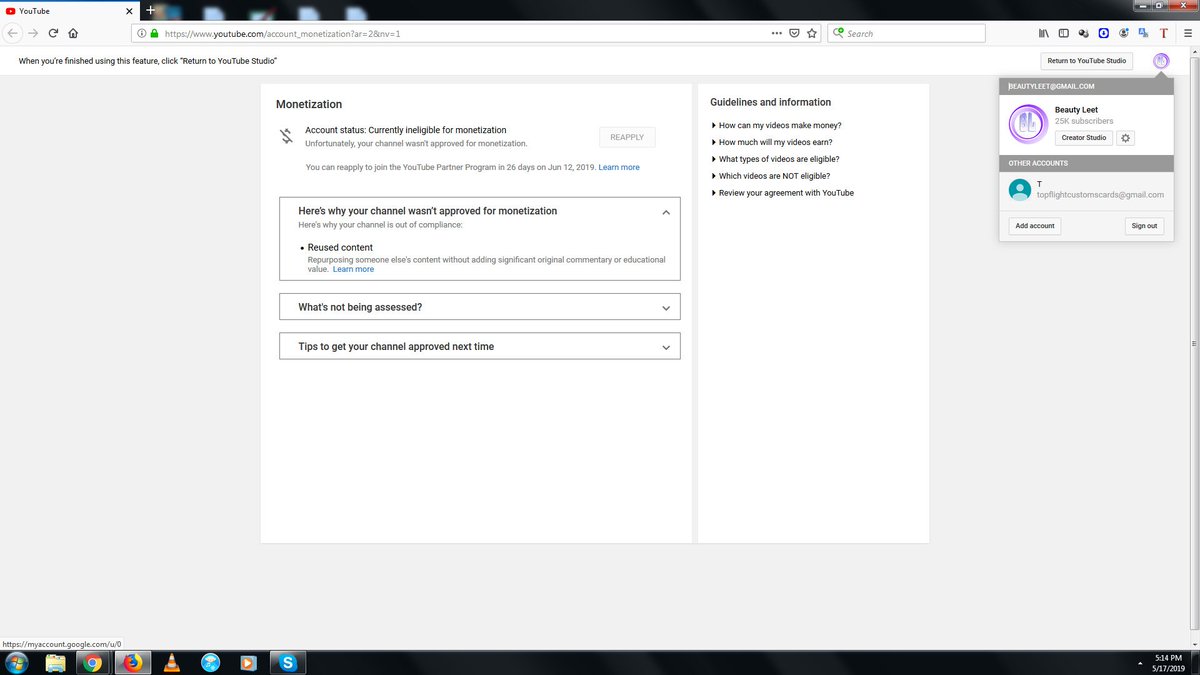Click the Sign out button

click(1144, 226)
